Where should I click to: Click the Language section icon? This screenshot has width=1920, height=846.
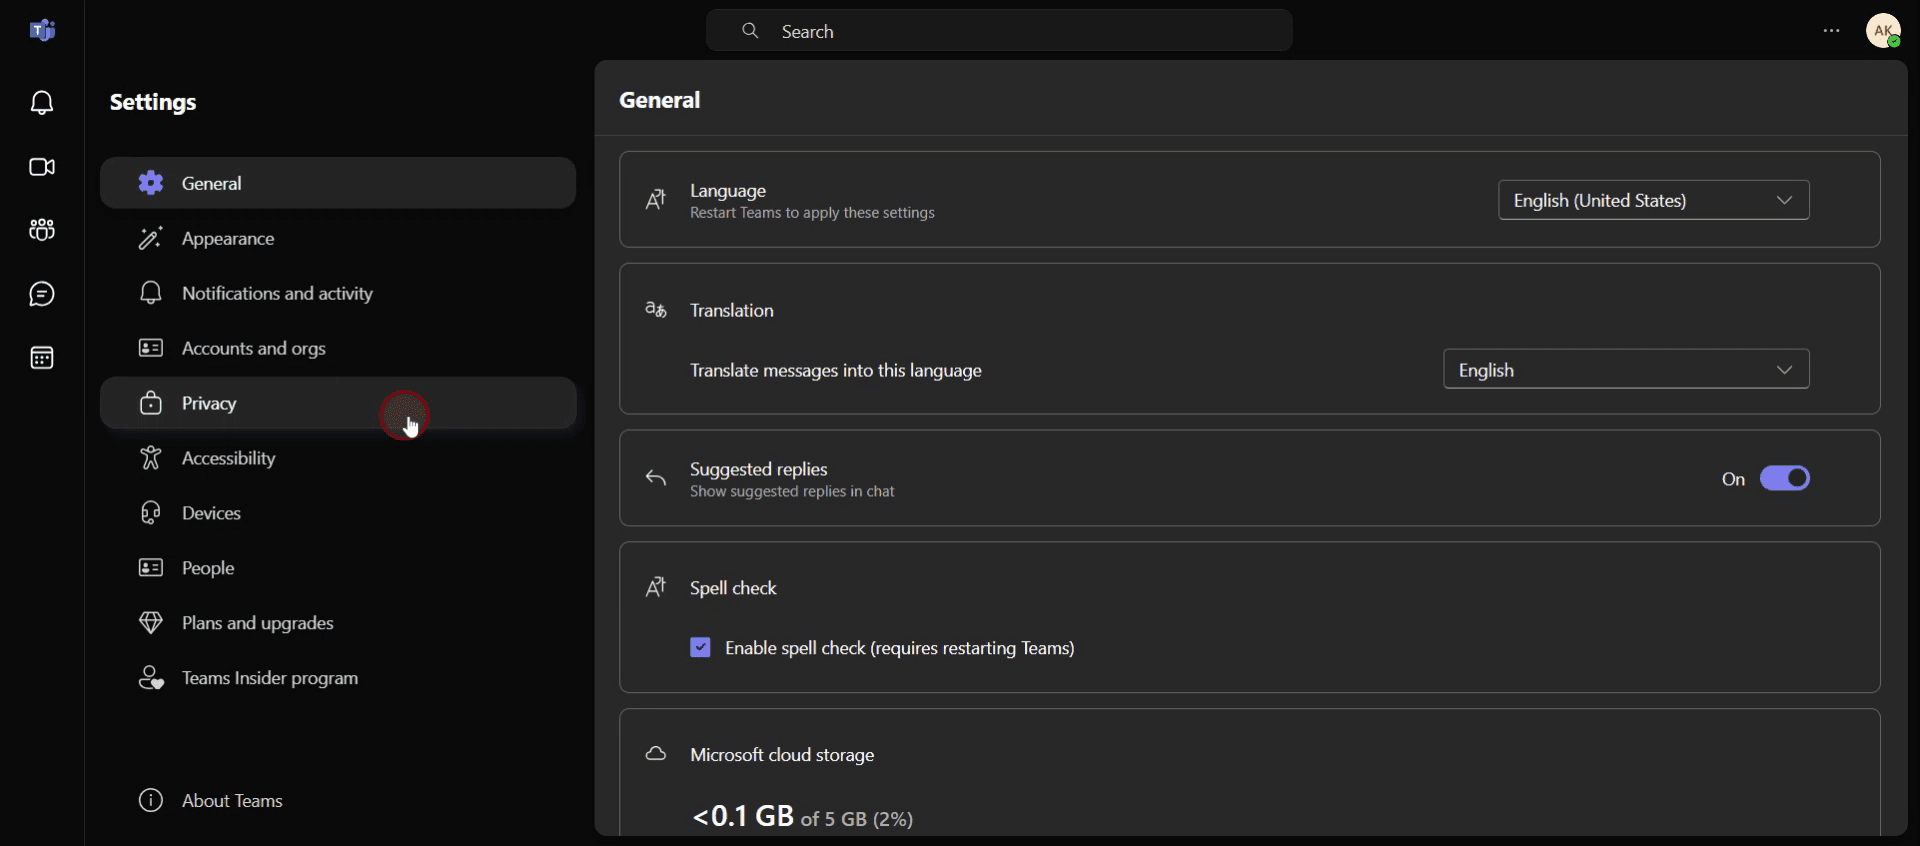(x=656, y=200)
